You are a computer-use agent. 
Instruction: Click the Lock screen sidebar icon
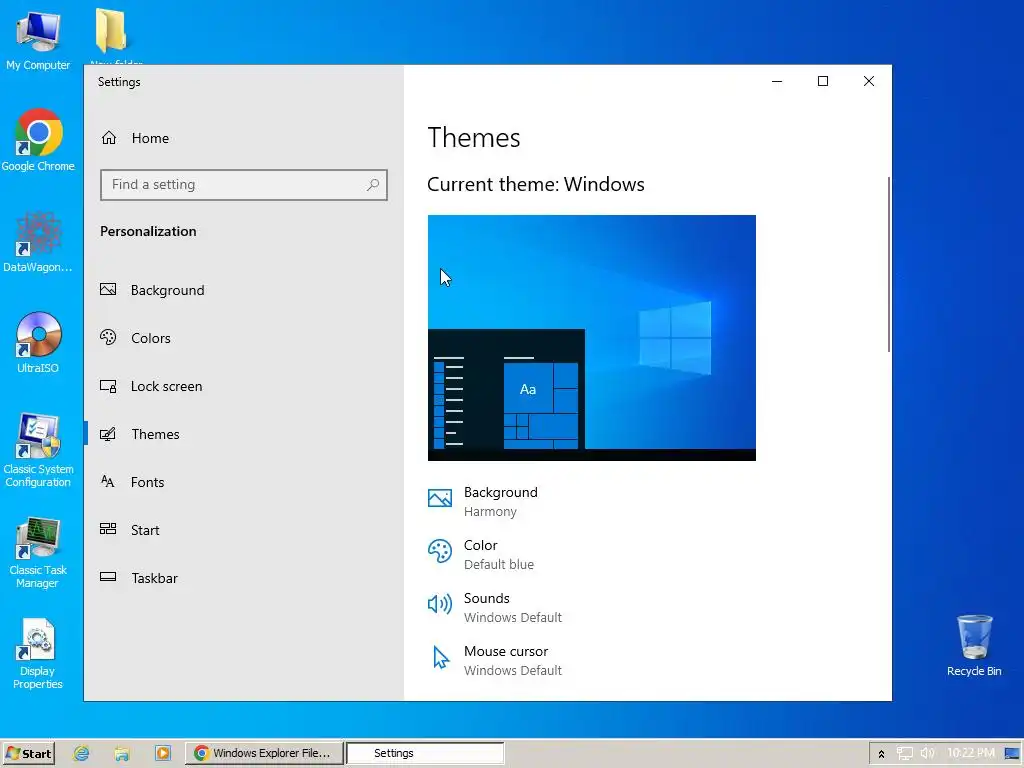click(x=108, y=386)
